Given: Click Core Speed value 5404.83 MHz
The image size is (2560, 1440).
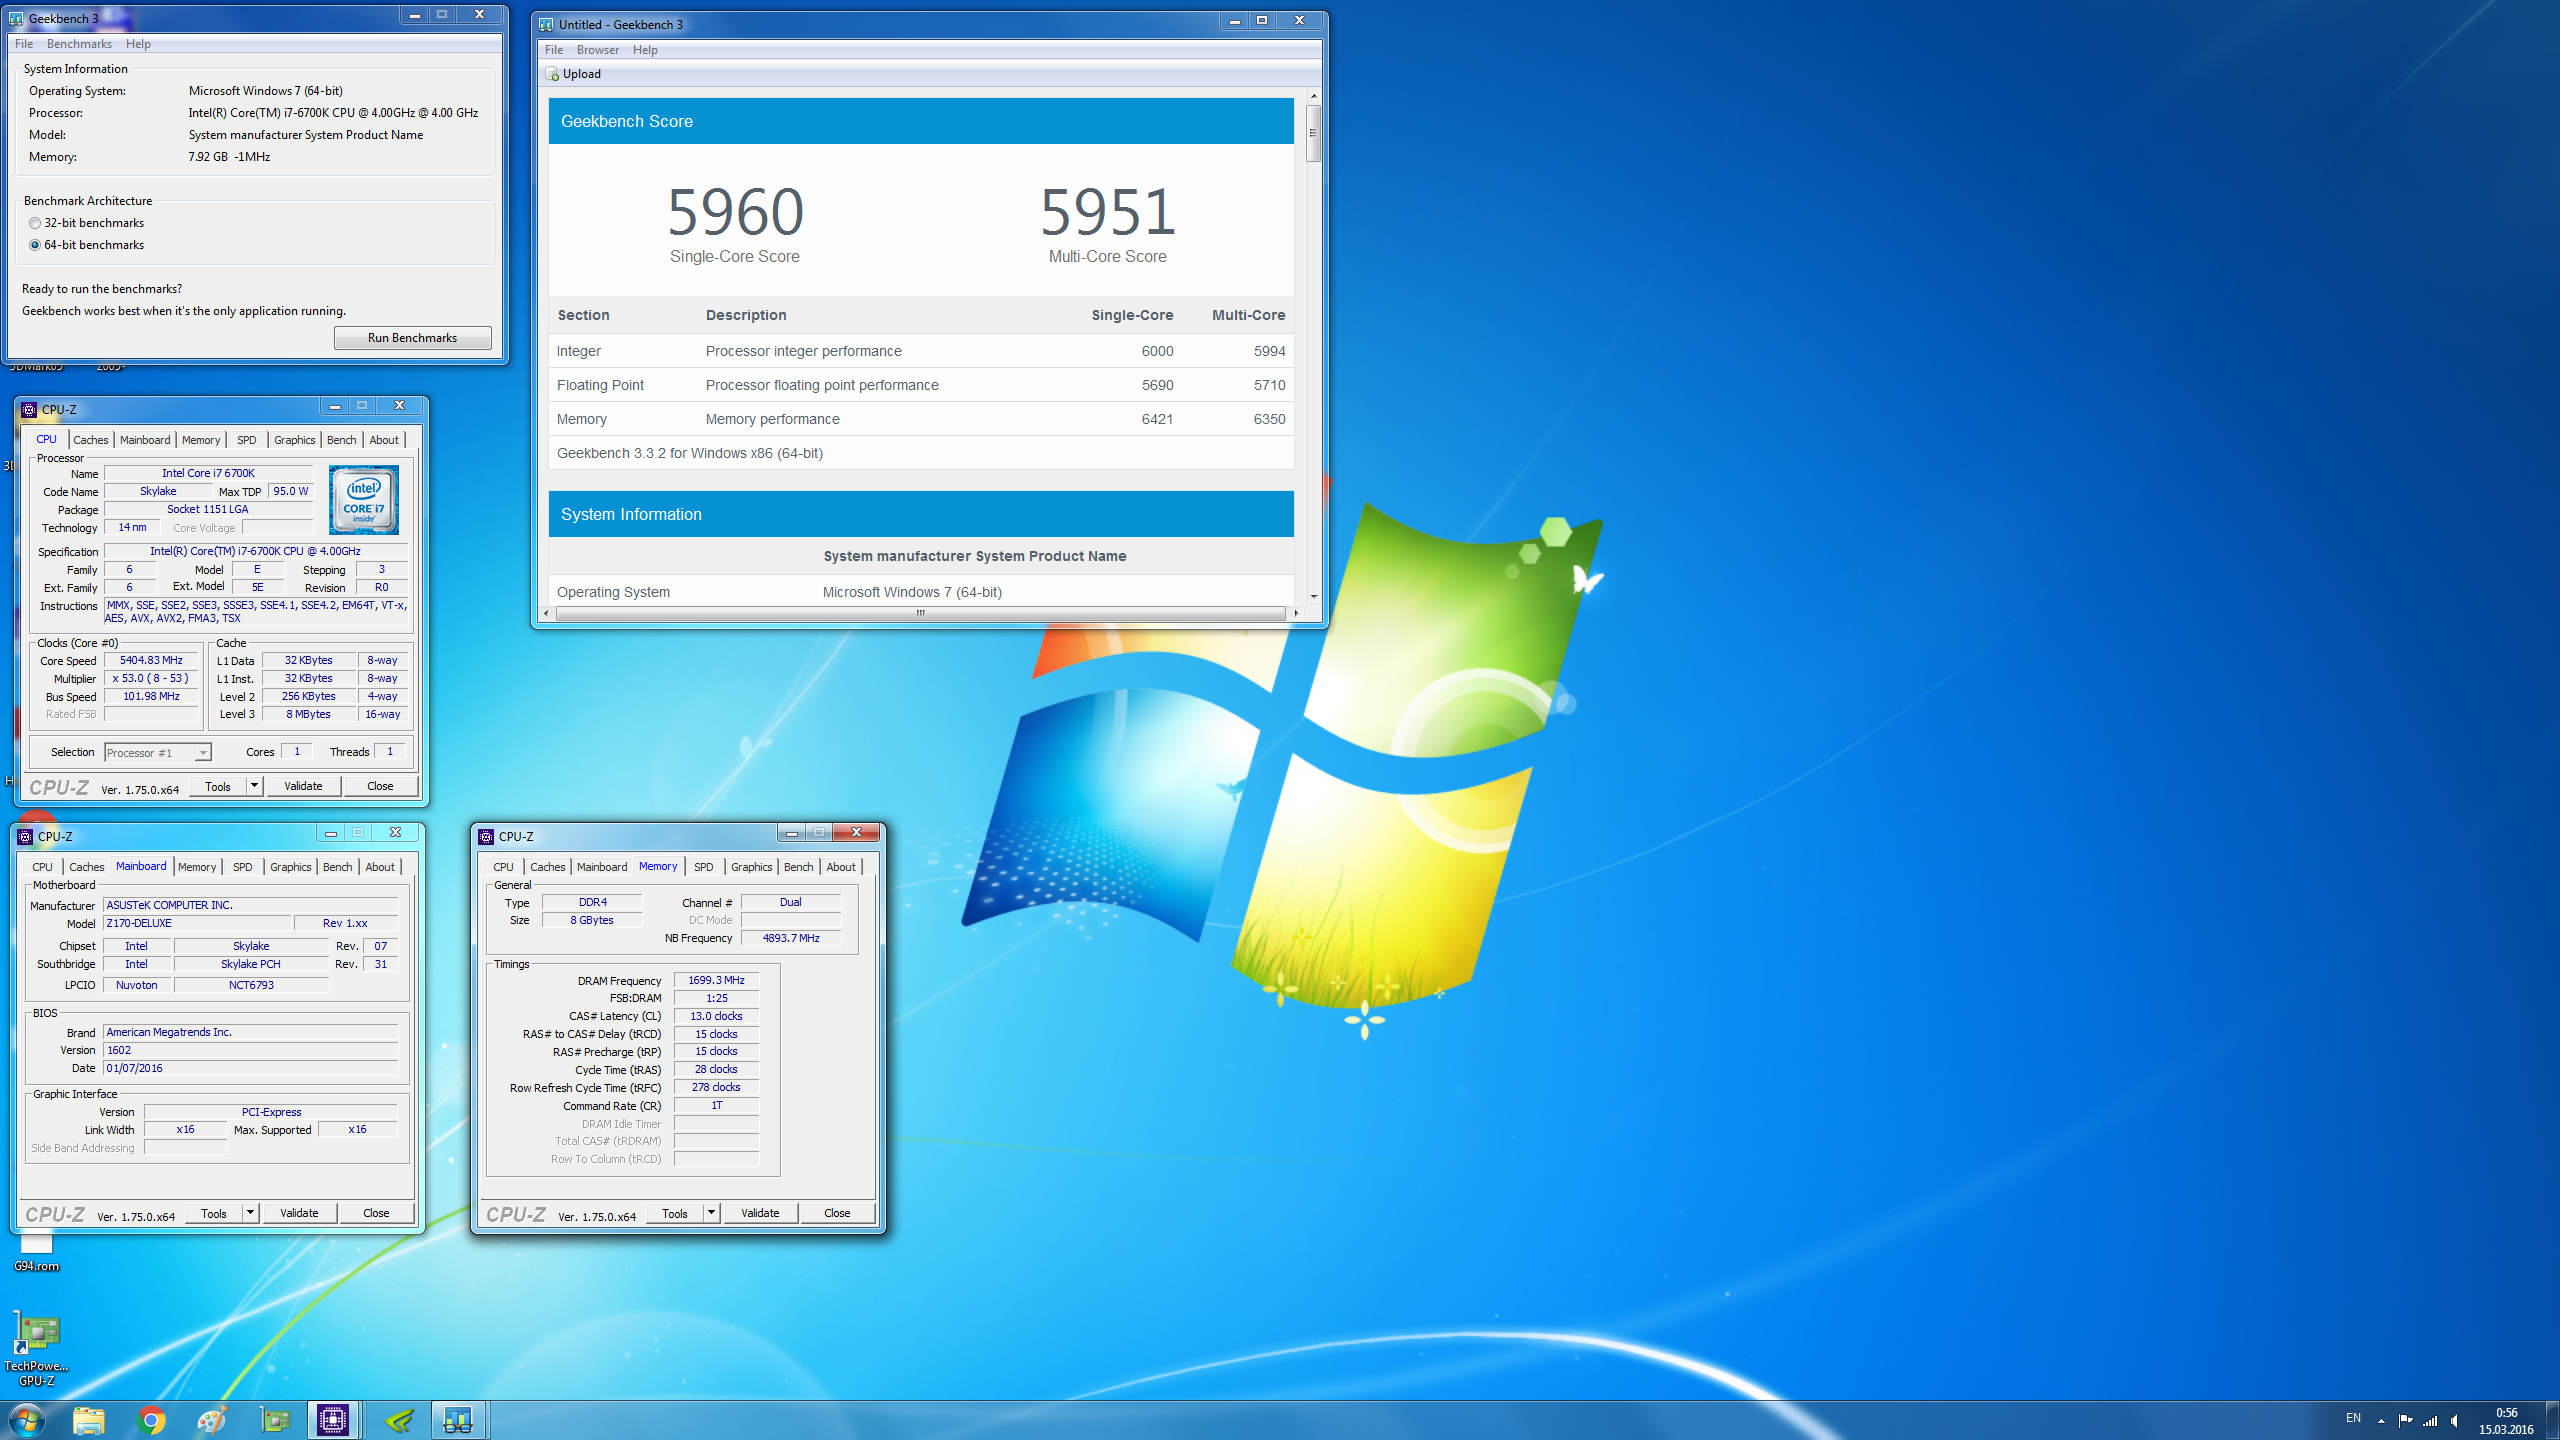Looking at the screenshot, I should [x=151, y=660].
